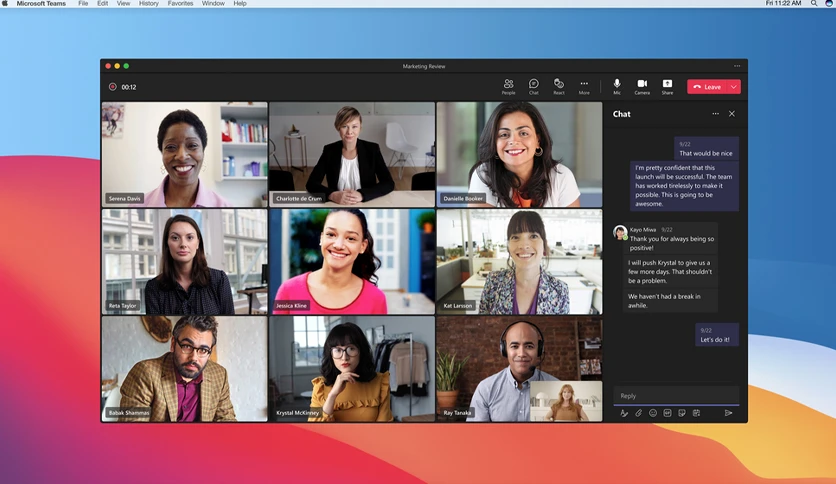Attach a file with paperclip icon

pyautogui.click(x=638, y=413)
